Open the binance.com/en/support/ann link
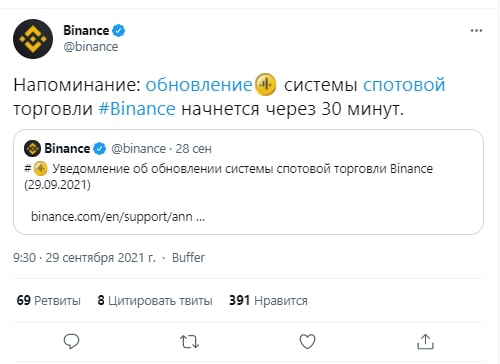This screenshot has width=500, height=364. (x=118, y=217)
